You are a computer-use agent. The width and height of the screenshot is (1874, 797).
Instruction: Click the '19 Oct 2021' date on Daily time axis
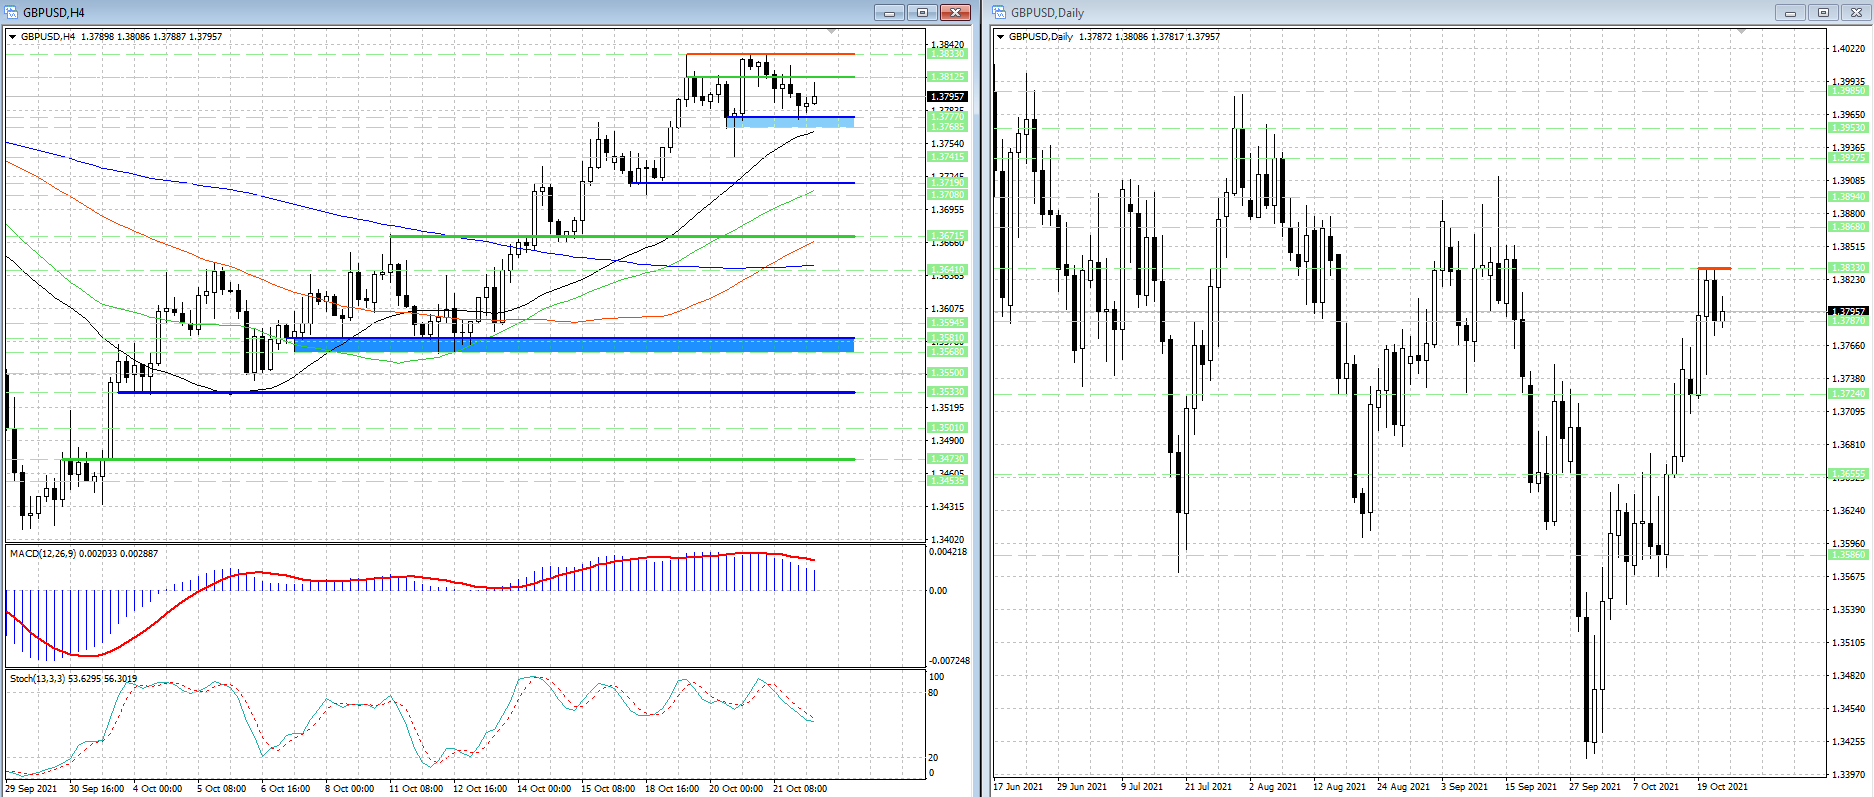pyautogui.click(x=1723, y=787)
